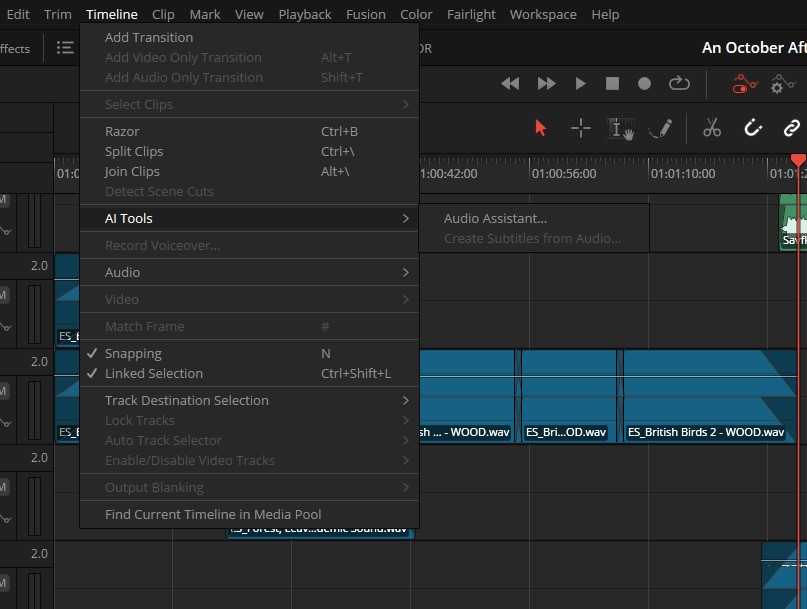Expand the AI Tools submenu

(249, 218)
